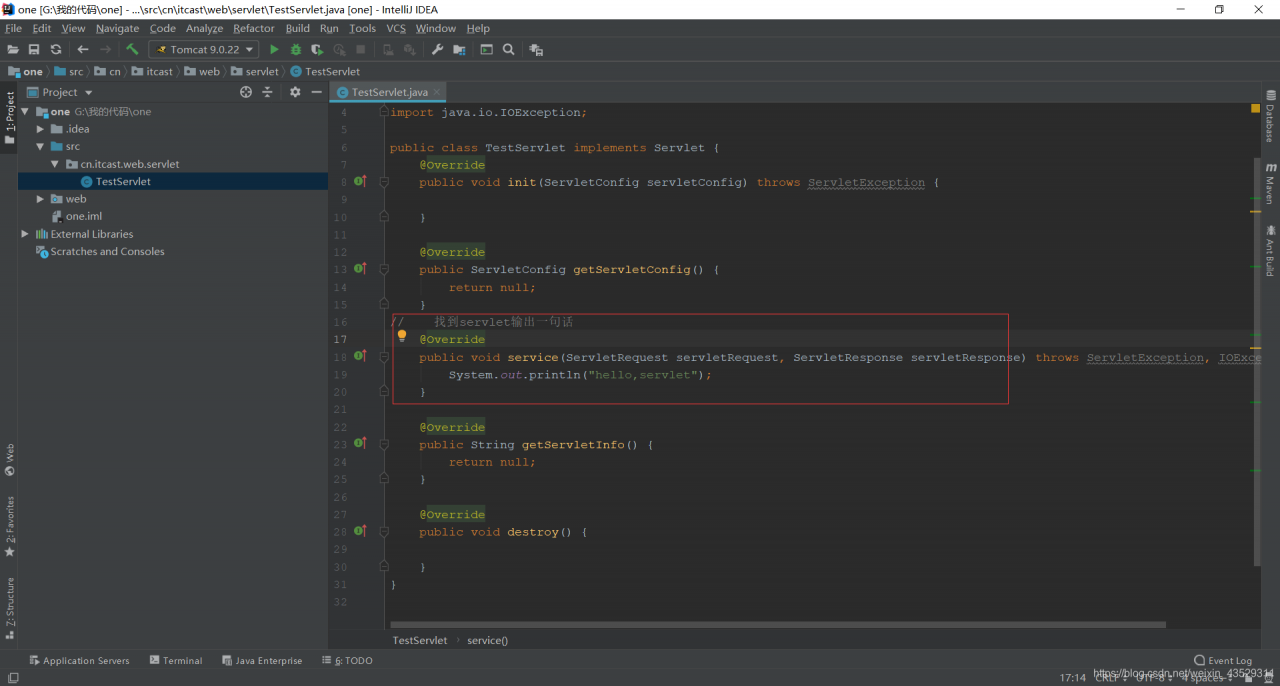Toggle the Web tool window strip button
Screen dimensions: 1280x686
[x=10, y=459]
